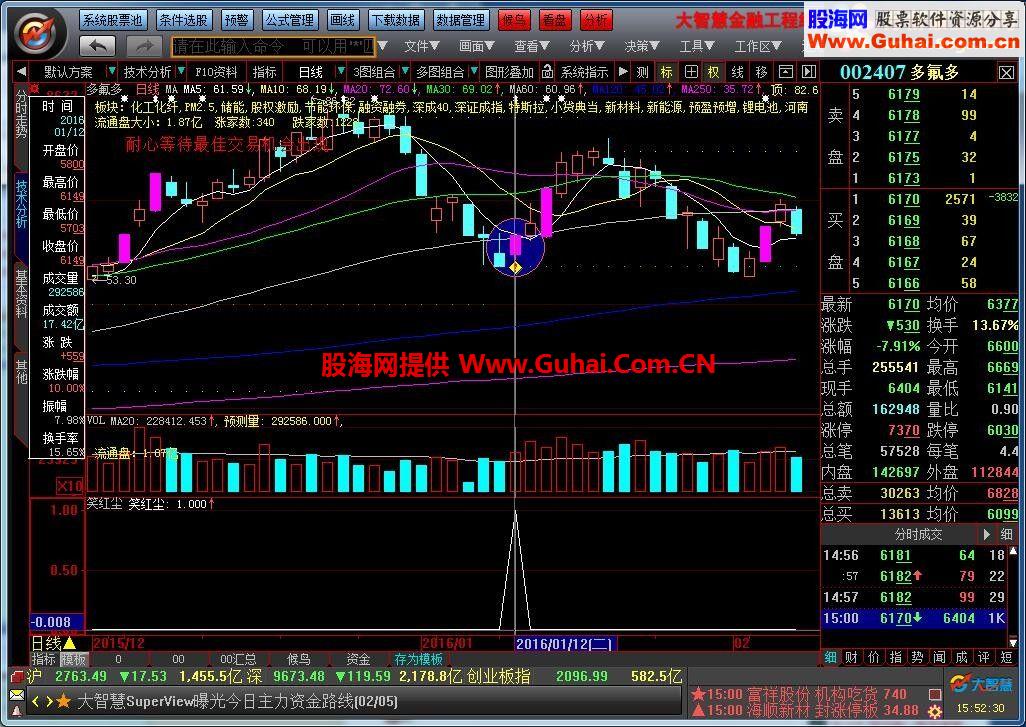Click the crosshair grid icon in chart toolbar

point(690,72)
